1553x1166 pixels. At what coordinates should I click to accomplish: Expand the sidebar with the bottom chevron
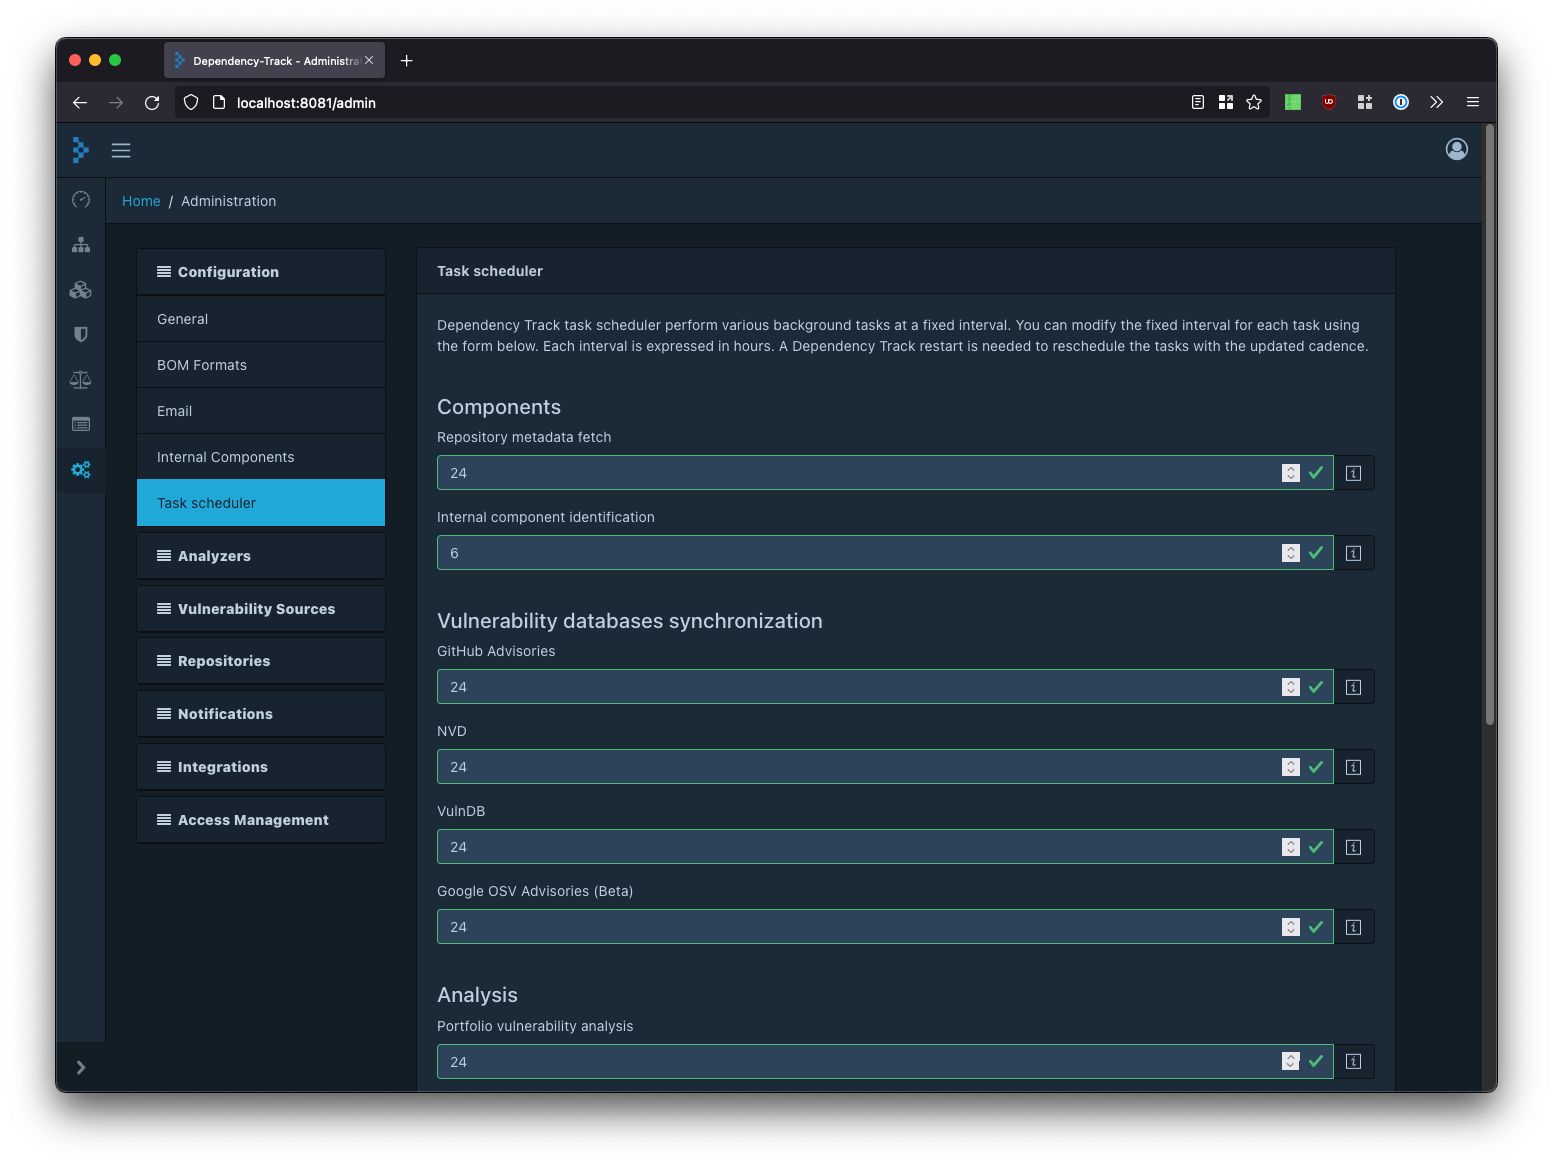pyautogui.click(x=81, y=1067)
